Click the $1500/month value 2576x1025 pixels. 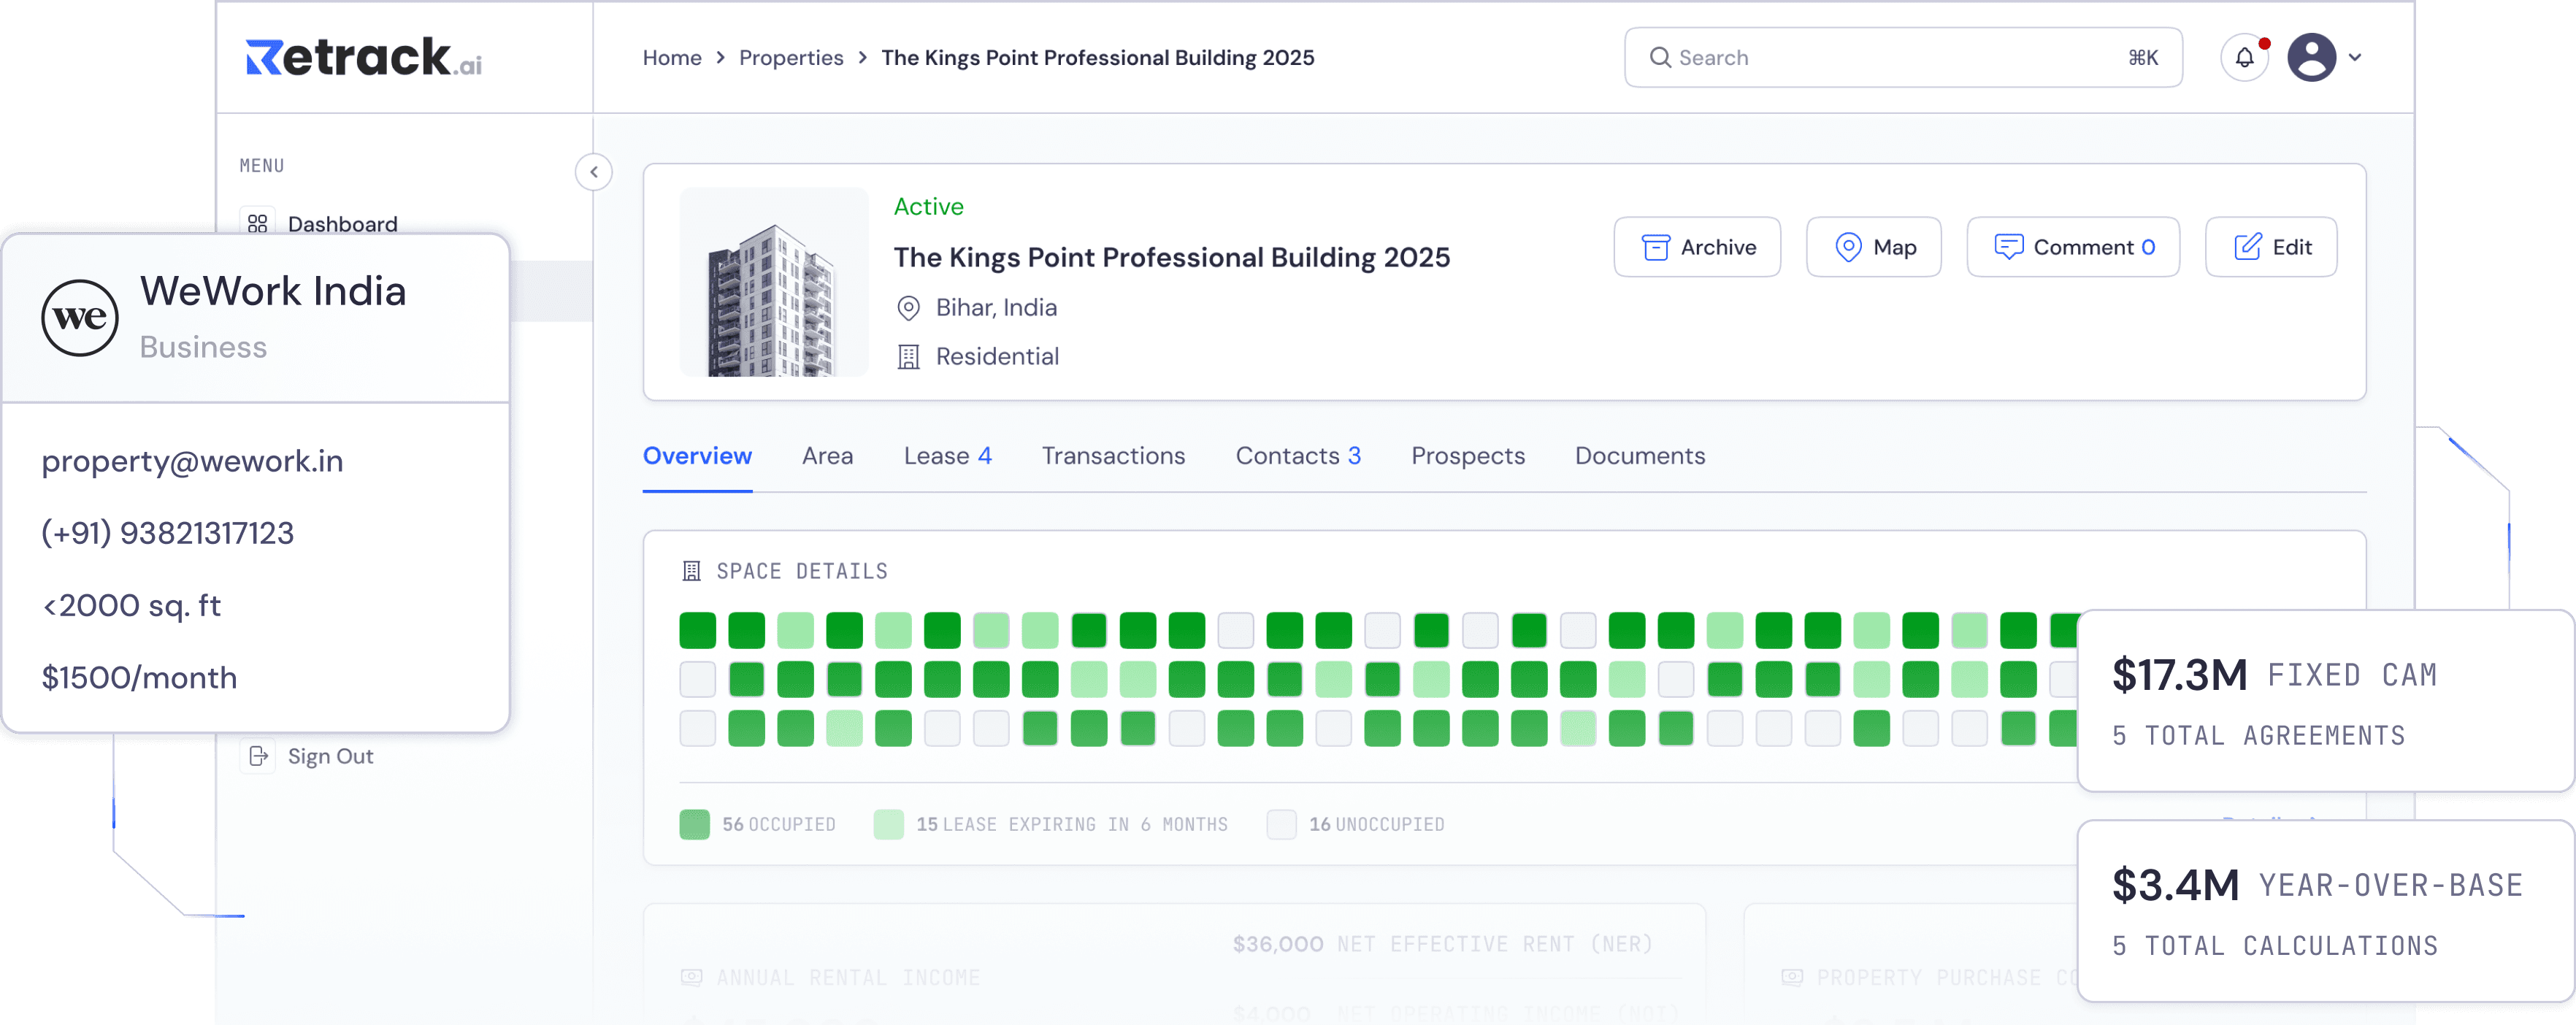[x=139, y=678]
